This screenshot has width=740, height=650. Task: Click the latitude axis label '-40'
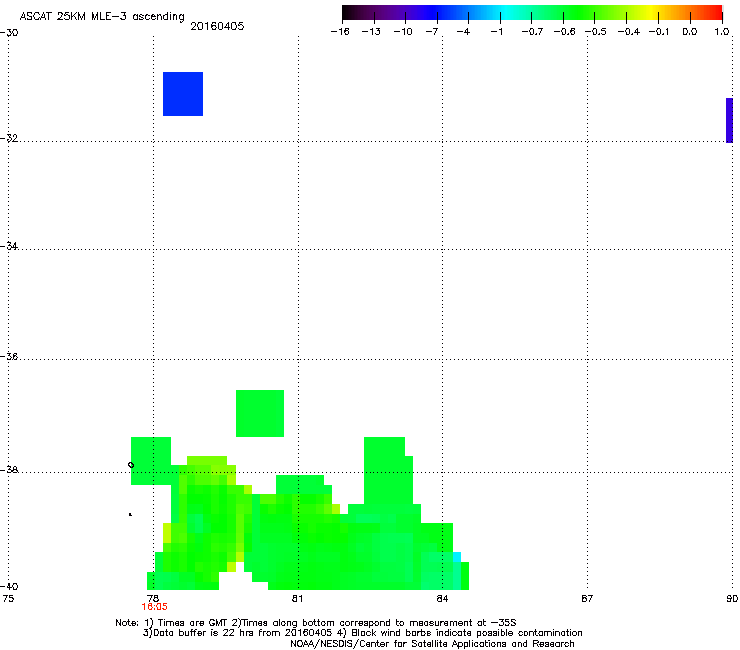9,586
